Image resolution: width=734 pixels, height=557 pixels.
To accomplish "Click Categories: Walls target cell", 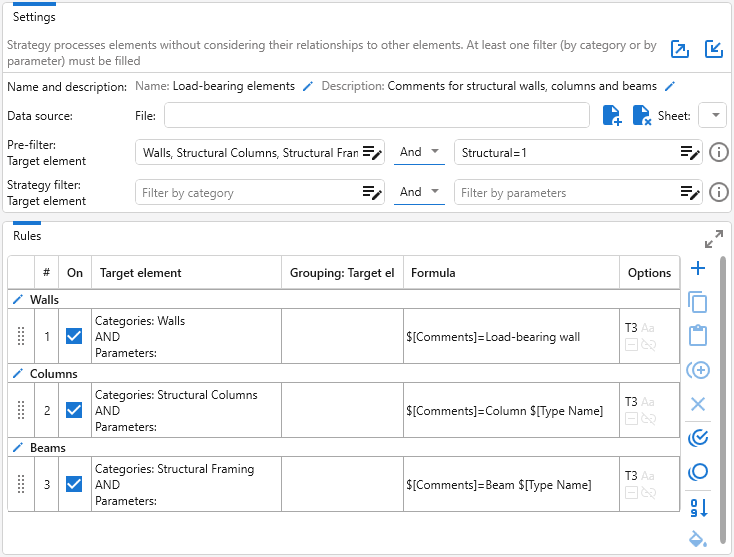I will point(186,336).
